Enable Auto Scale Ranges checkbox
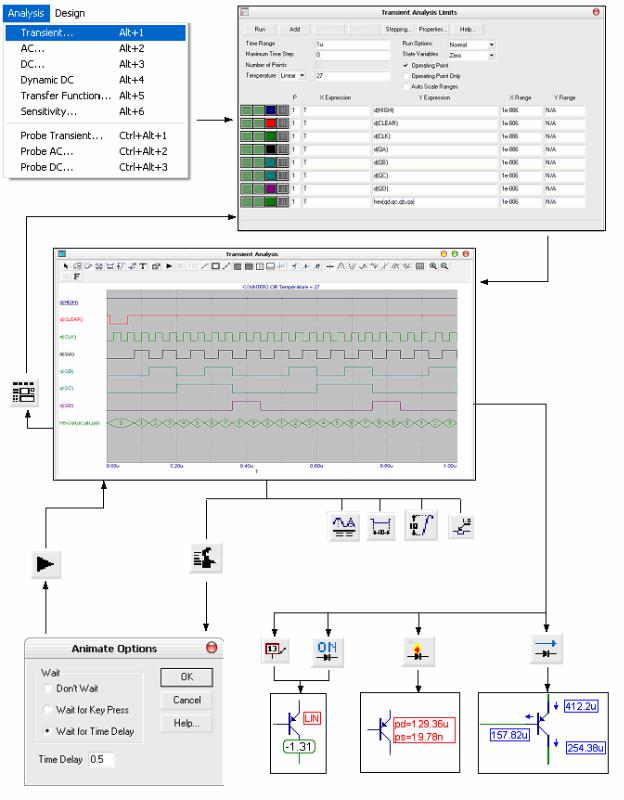The image size is (624, 800). tap(406, 87)
